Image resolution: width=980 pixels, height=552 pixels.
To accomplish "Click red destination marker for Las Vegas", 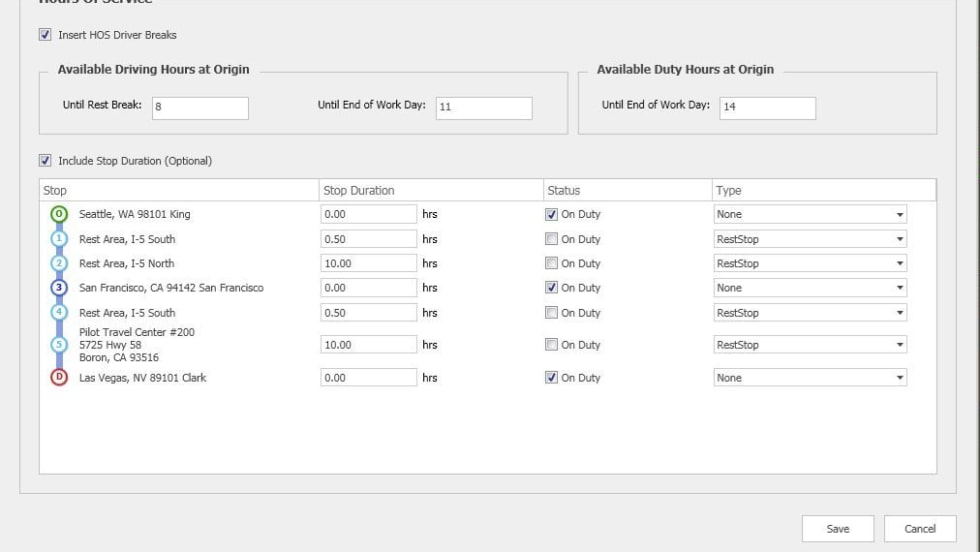I will click(x=58, y=378).
